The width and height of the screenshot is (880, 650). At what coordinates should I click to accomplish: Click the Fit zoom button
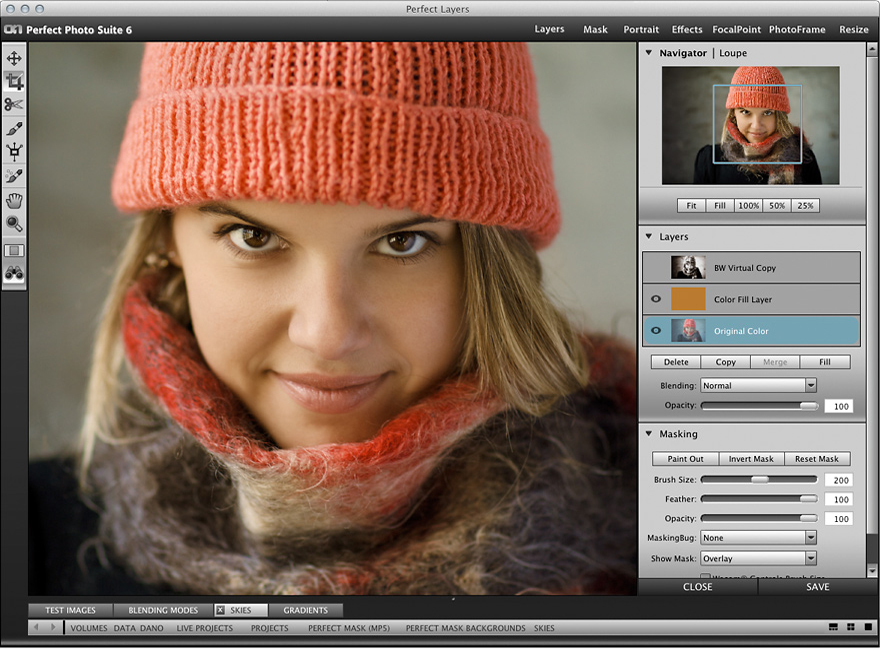pos(691,205)
